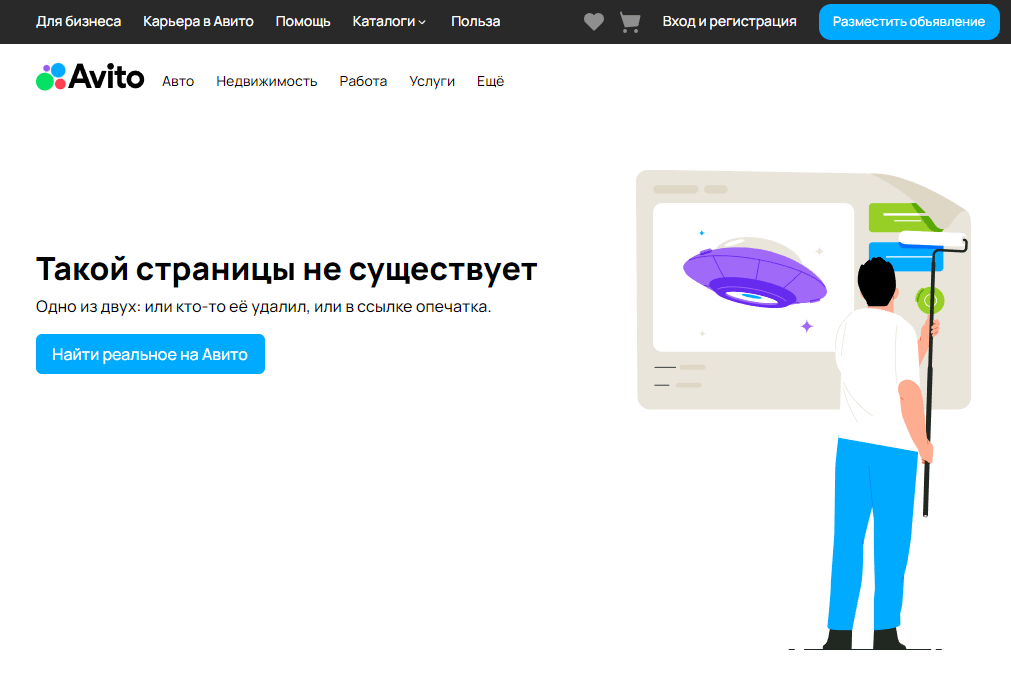1011x684 pixels.
Task: Click Разместить объявление button
Action: pyautogui.click(x=908, y=22)
